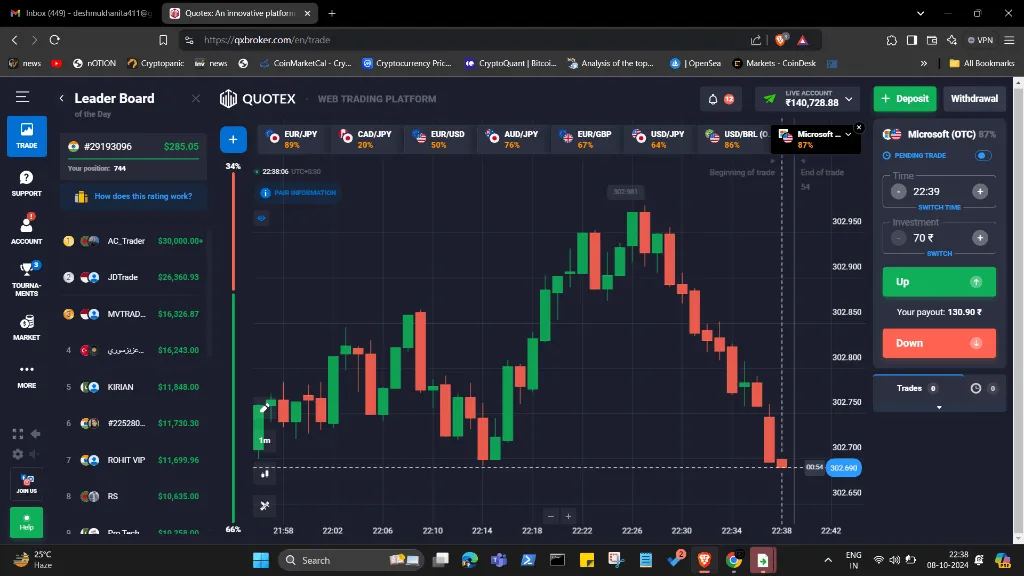Increase investment amount with plus stepper
The width and height of the screenshot is (1024, 576).
980,238
